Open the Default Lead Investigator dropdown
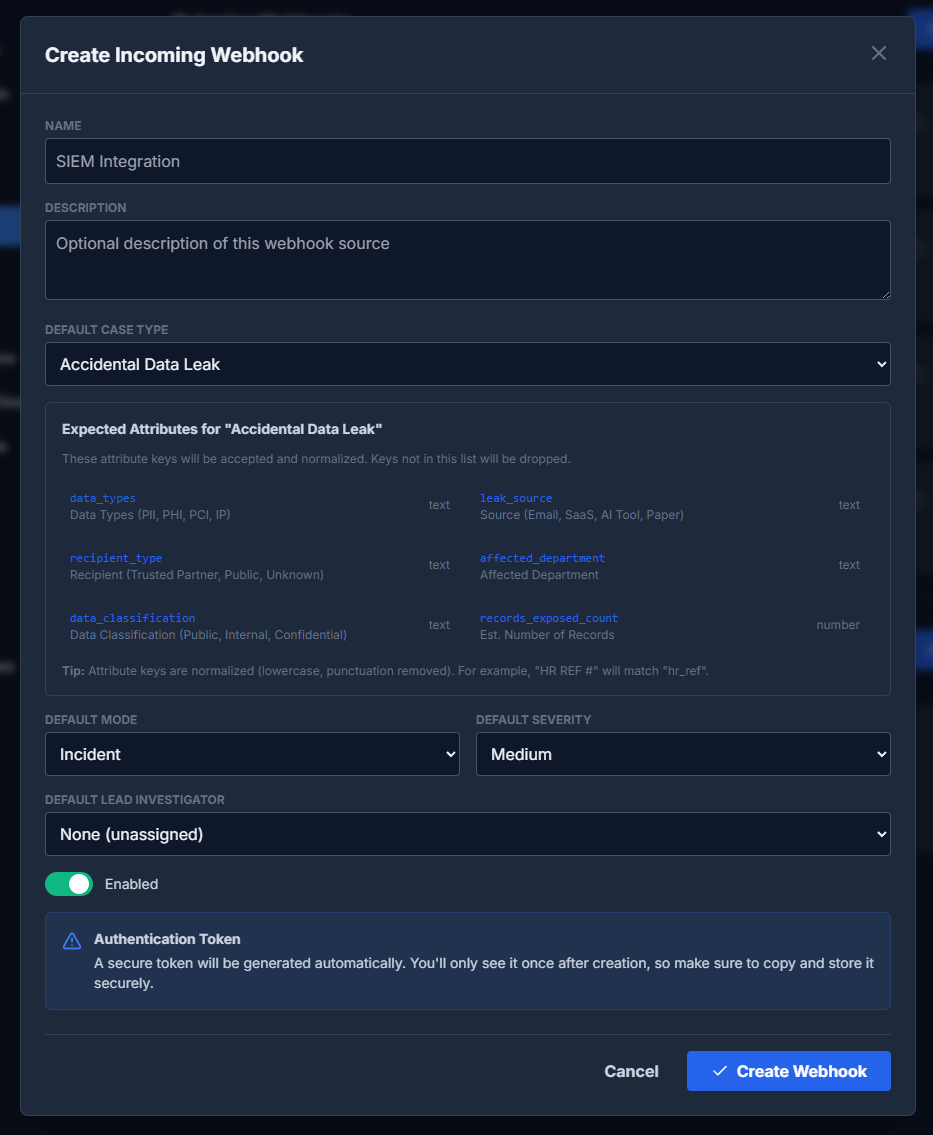Viewport: 933px width, 1135px height. coord(468,833)
